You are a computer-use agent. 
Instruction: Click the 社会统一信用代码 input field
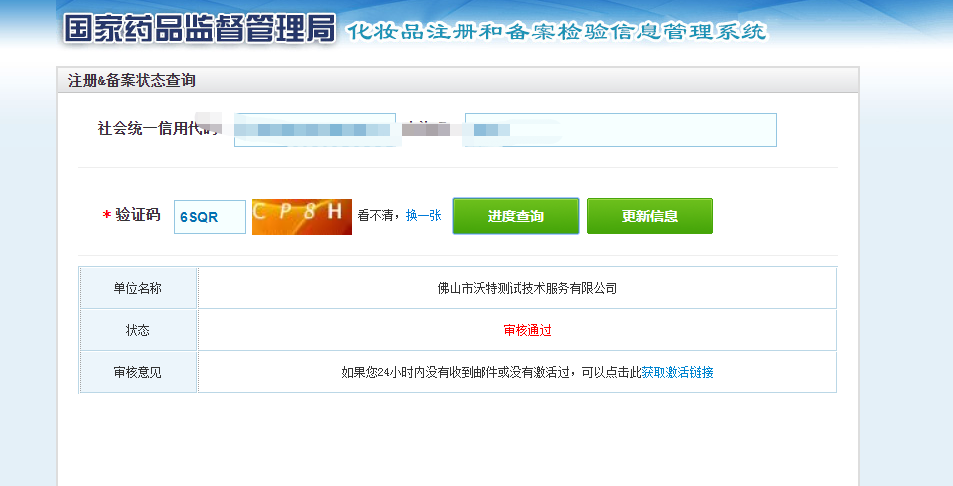point(314,130)
